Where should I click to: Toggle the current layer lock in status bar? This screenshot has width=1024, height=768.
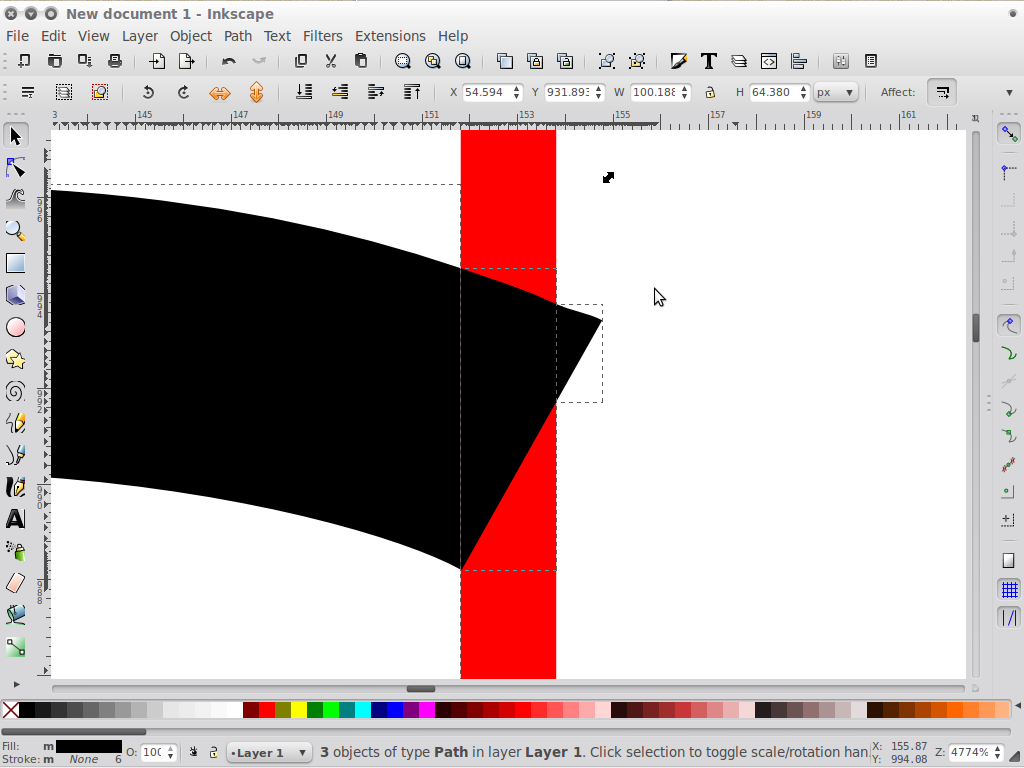(212, 751)
